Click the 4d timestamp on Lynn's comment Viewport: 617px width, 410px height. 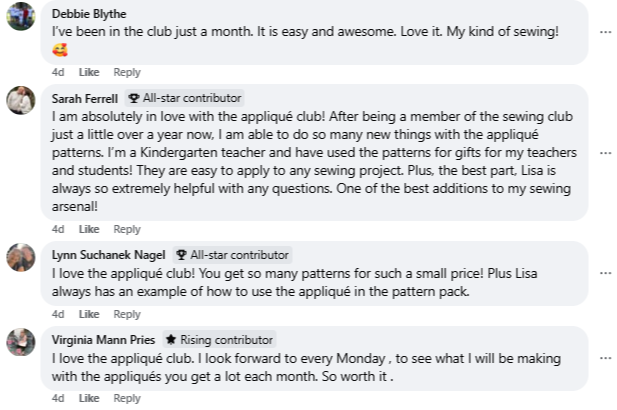58,313
